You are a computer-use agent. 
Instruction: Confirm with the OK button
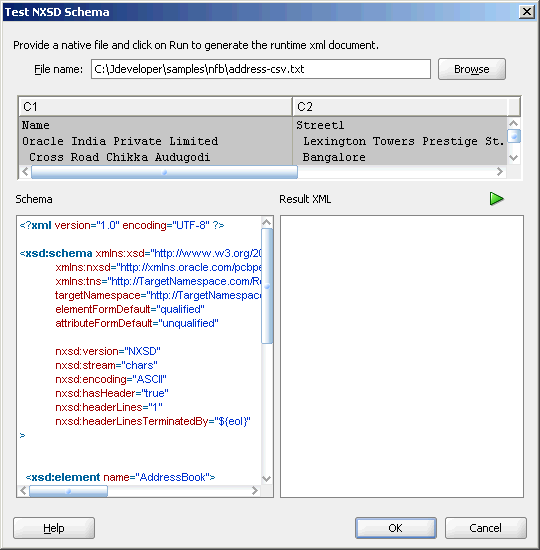(x=395, y=528)
